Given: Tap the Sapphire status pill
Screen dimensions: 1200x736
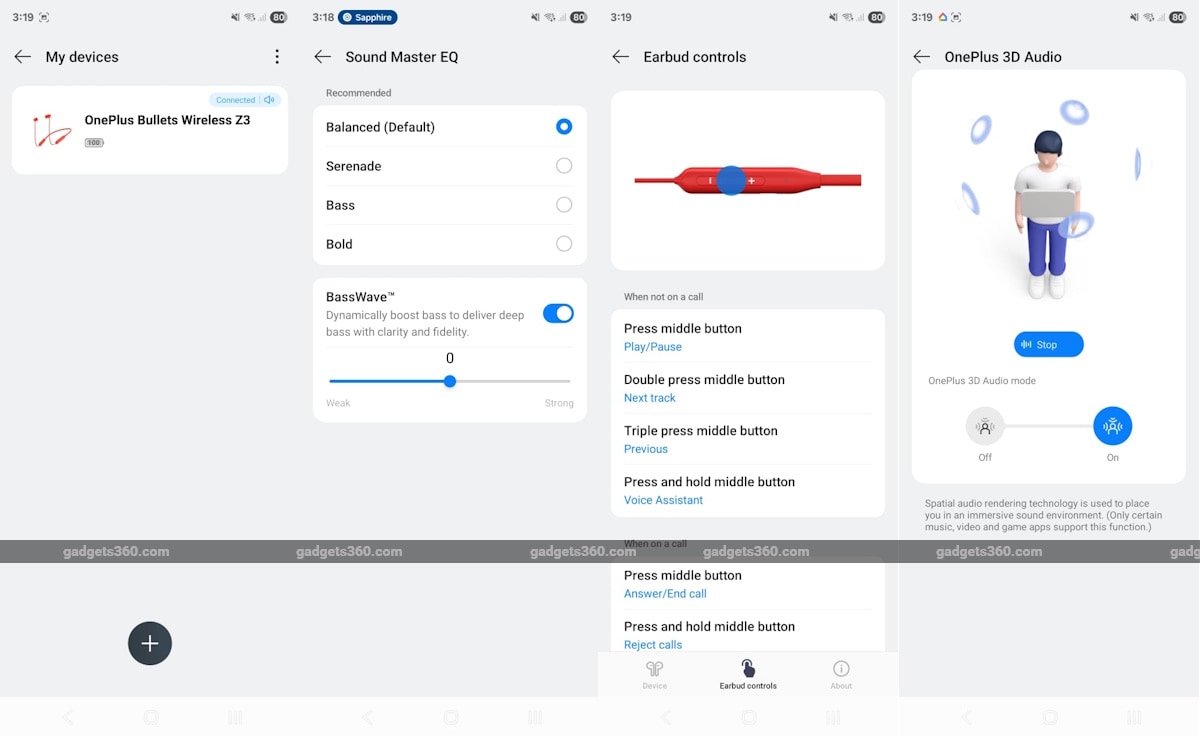Looking at the screenshot, I should tap(367, 17).
